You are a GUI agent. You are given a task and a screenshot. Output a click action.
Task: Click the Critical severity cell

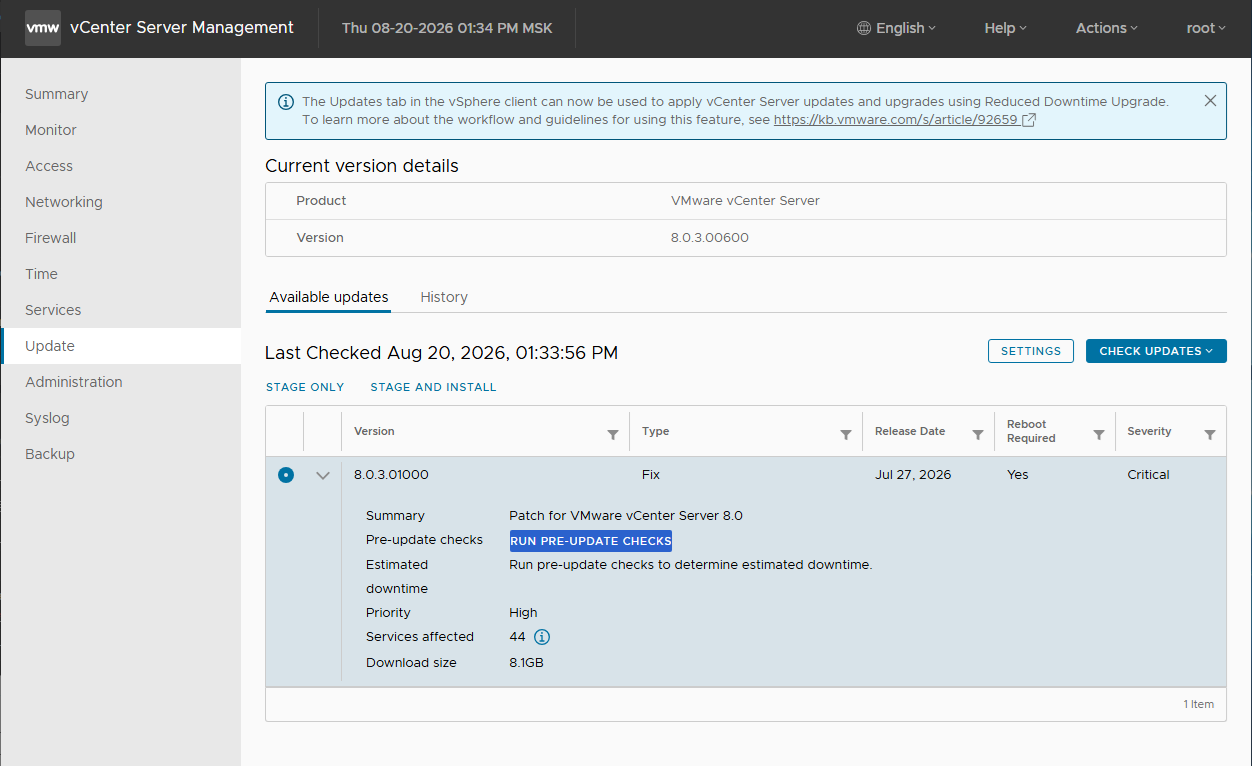point(1148,475)
